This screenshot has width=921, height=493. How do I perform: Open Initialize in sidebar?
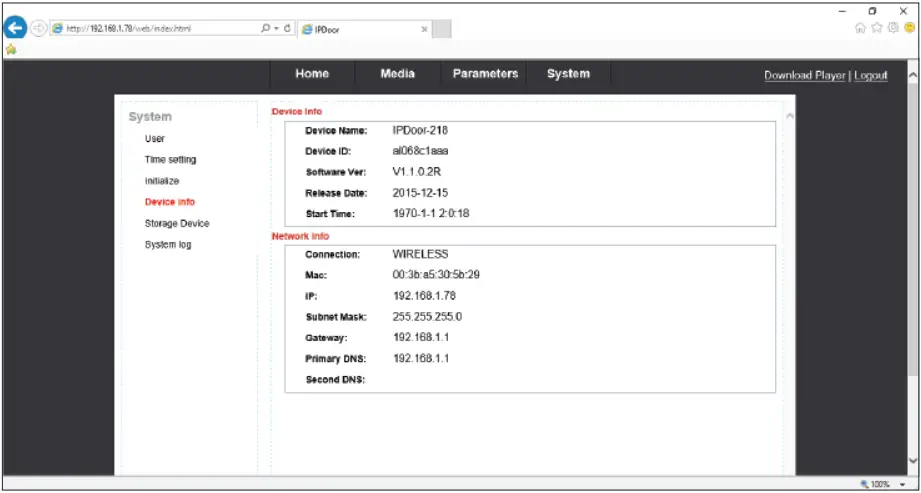coord(162,181)
